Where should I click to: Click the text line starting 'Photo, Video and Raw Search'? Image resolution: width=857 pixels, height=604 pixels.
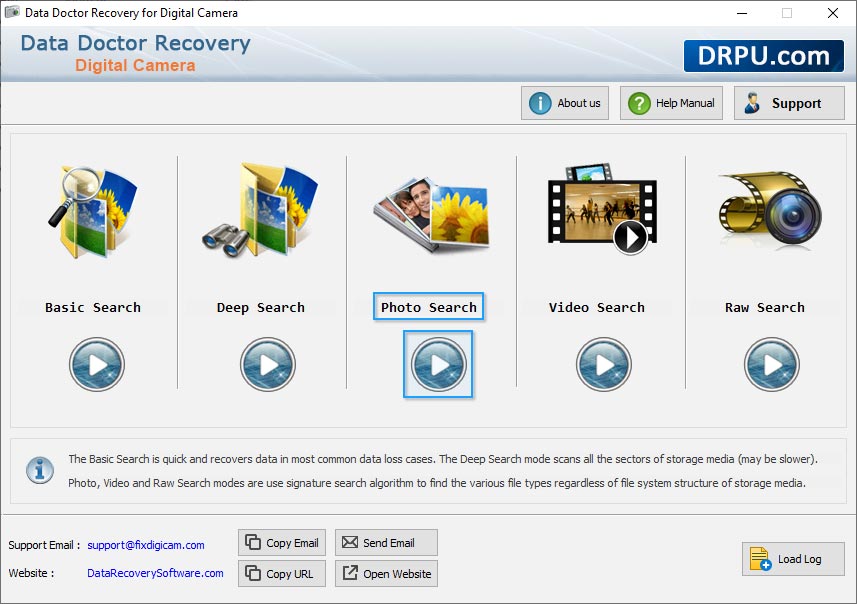click(437, 483)
